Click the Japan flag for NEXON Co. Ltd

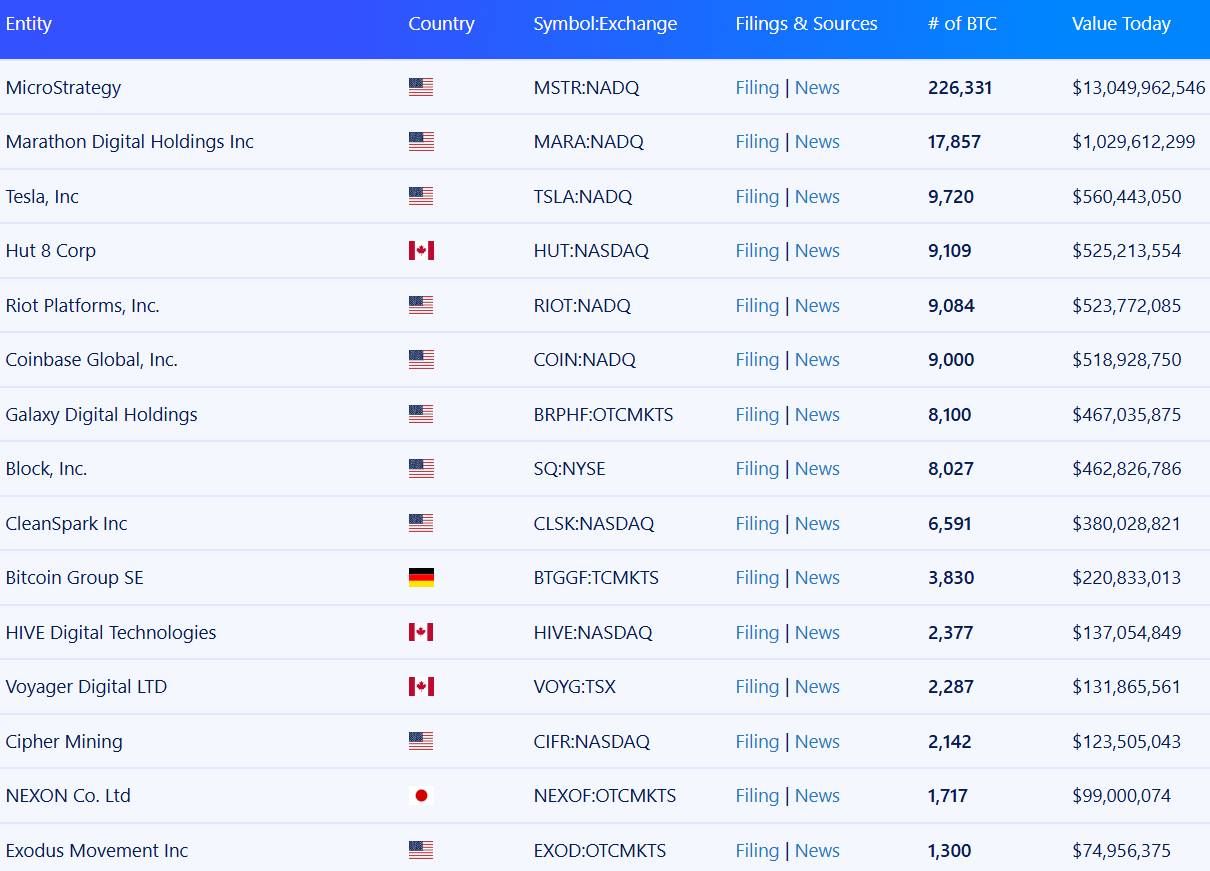click(421, 795)
